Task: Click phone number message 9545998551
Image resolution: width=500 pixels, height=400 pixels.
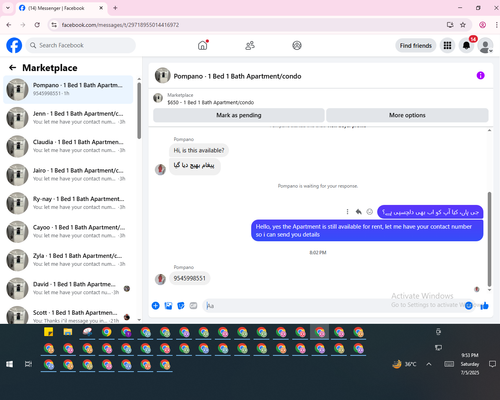Action: pos(189,278)
